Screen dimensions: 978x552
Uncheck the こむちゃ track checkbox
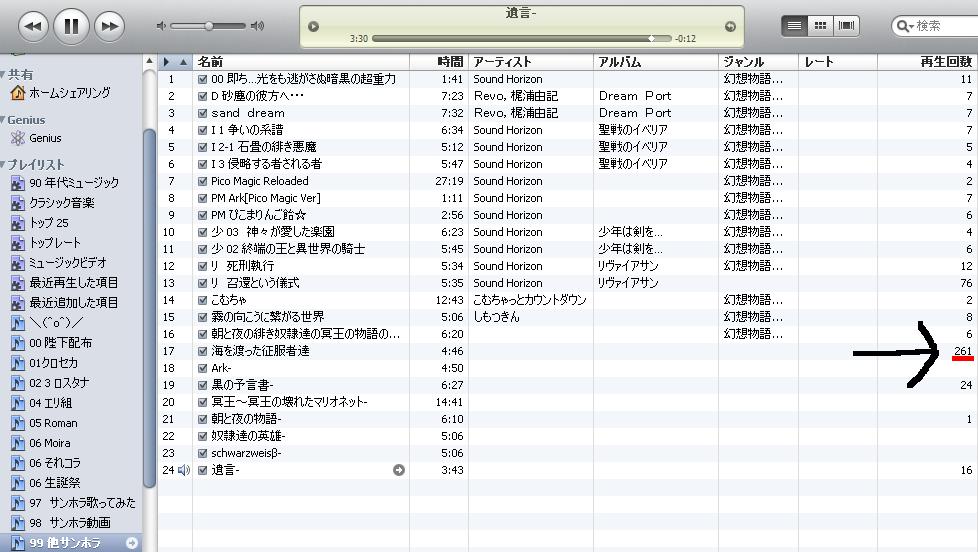point(202,300)
